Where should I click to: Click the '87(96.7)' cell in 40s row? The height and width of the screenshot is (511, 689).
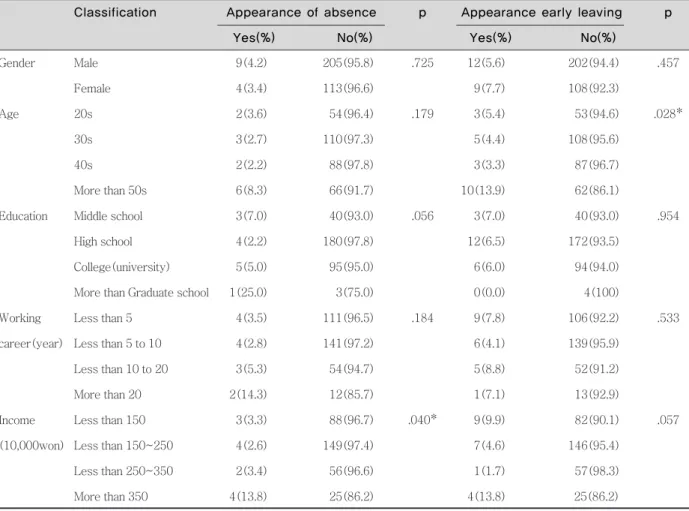point(597,165)
